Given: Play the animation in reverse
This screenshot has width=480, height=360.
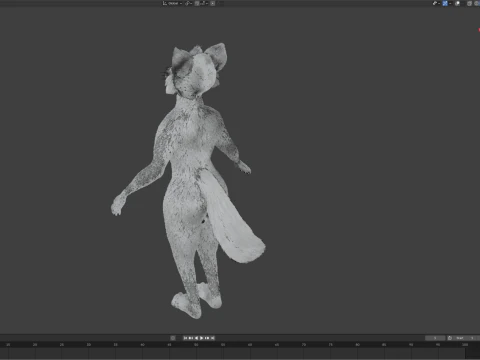Looking at the screenshot, I should pos(196,338).
